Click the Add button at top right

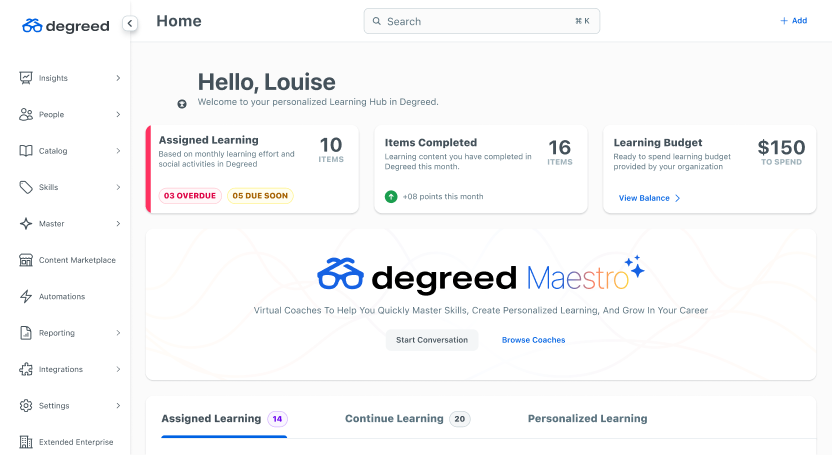(794, 21)
